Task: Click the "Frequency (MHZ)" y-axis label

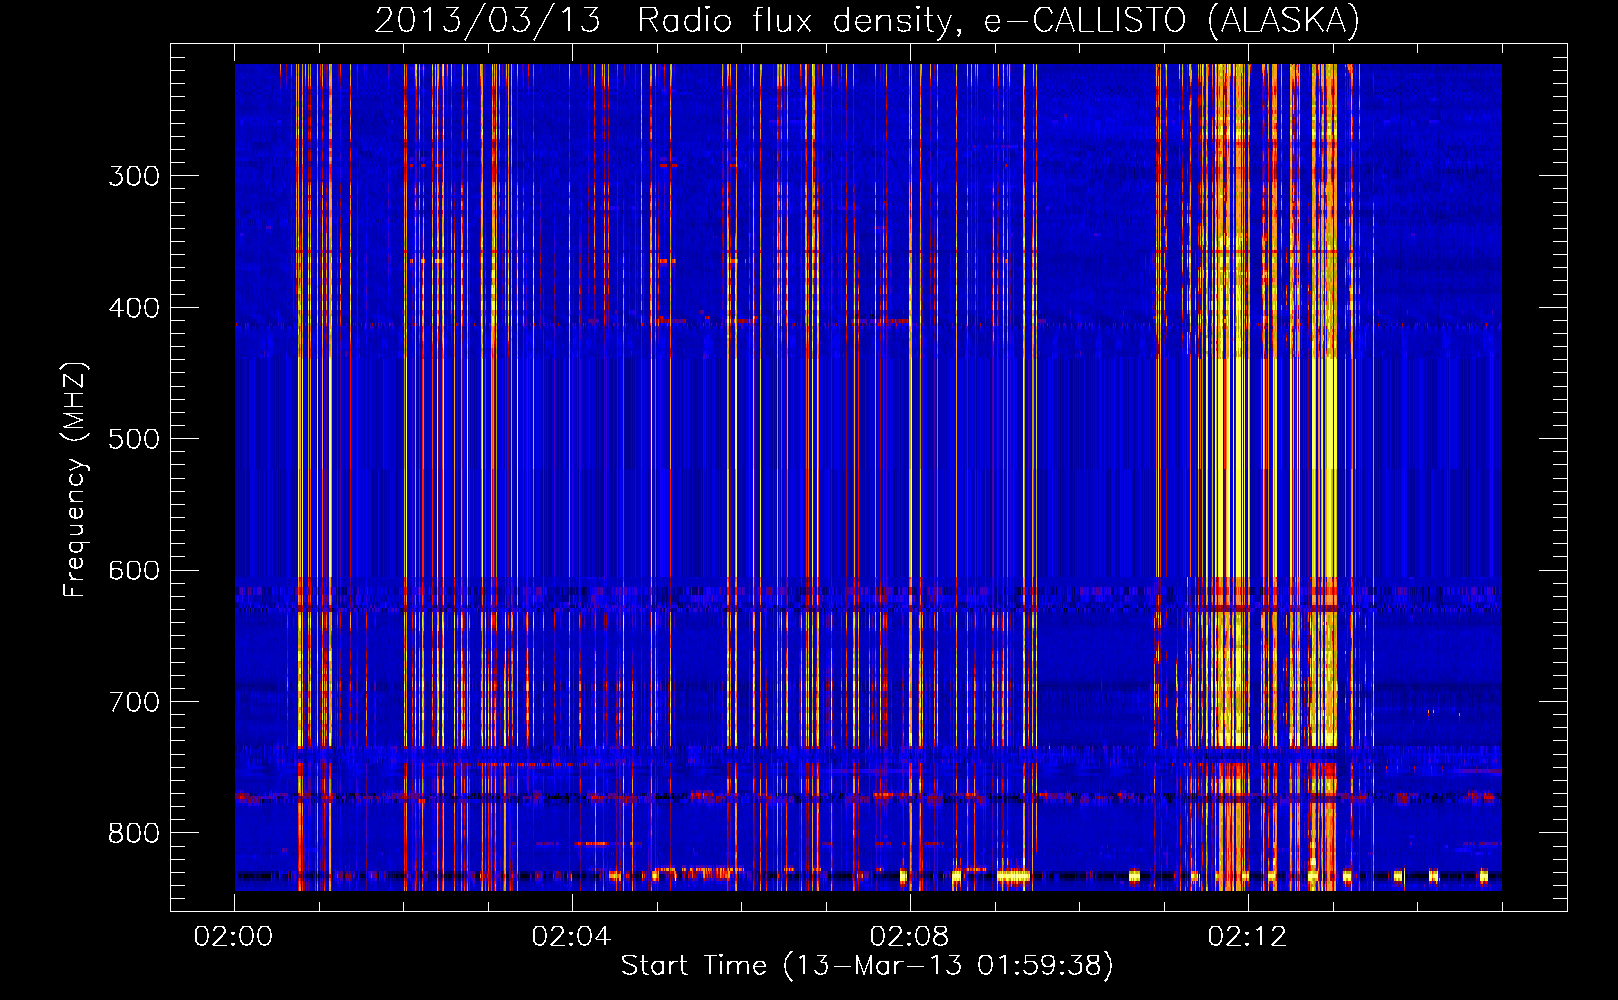Action: tap(75, 480)
